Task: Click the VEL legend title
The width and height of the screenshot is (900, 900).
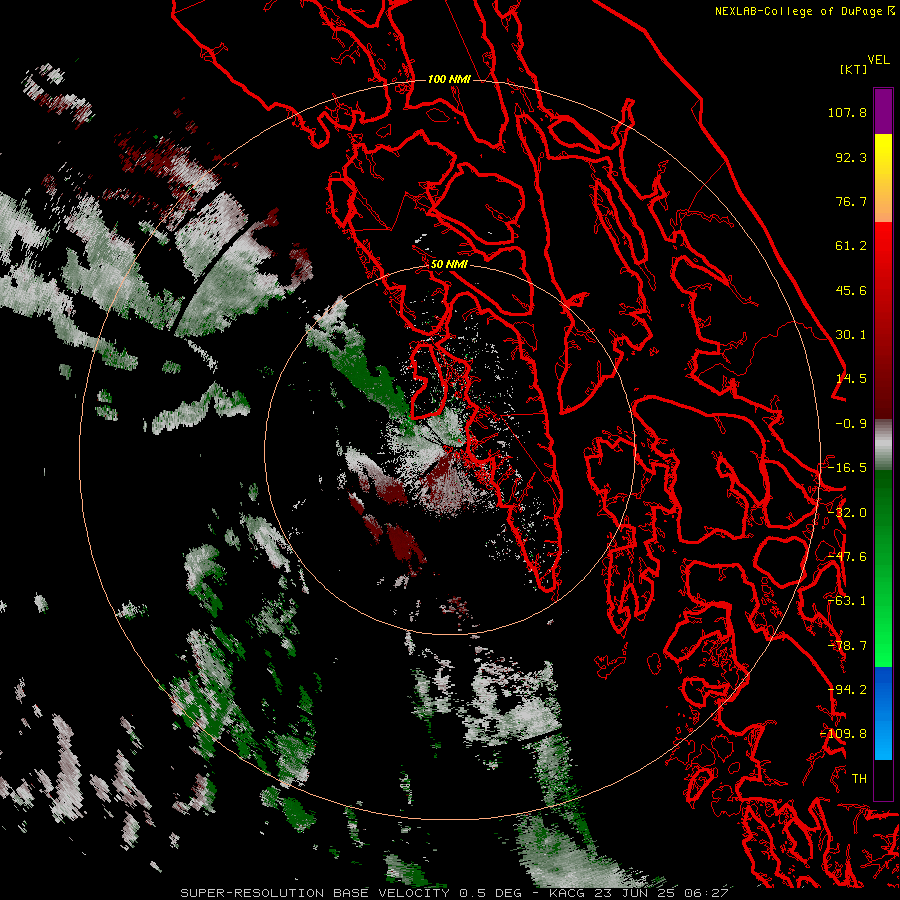Action: tap(878, 60)
